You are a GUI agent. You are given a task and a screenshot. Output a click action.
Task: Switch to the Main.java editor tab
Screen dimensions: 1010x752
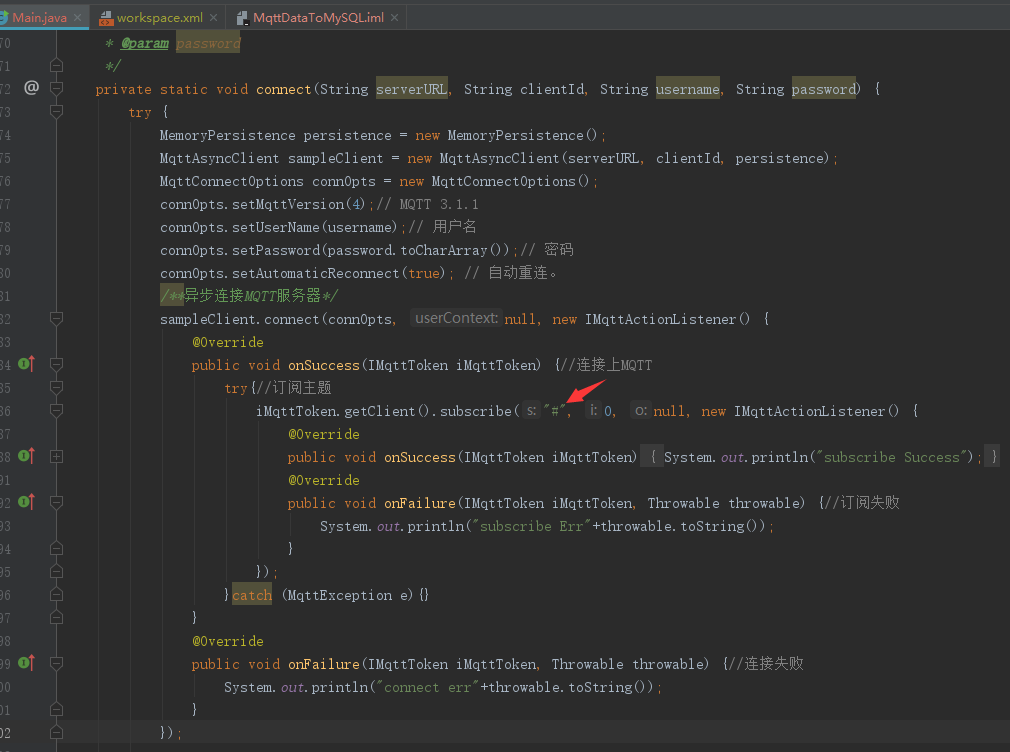pyautogui.click(x=39, y=17)
